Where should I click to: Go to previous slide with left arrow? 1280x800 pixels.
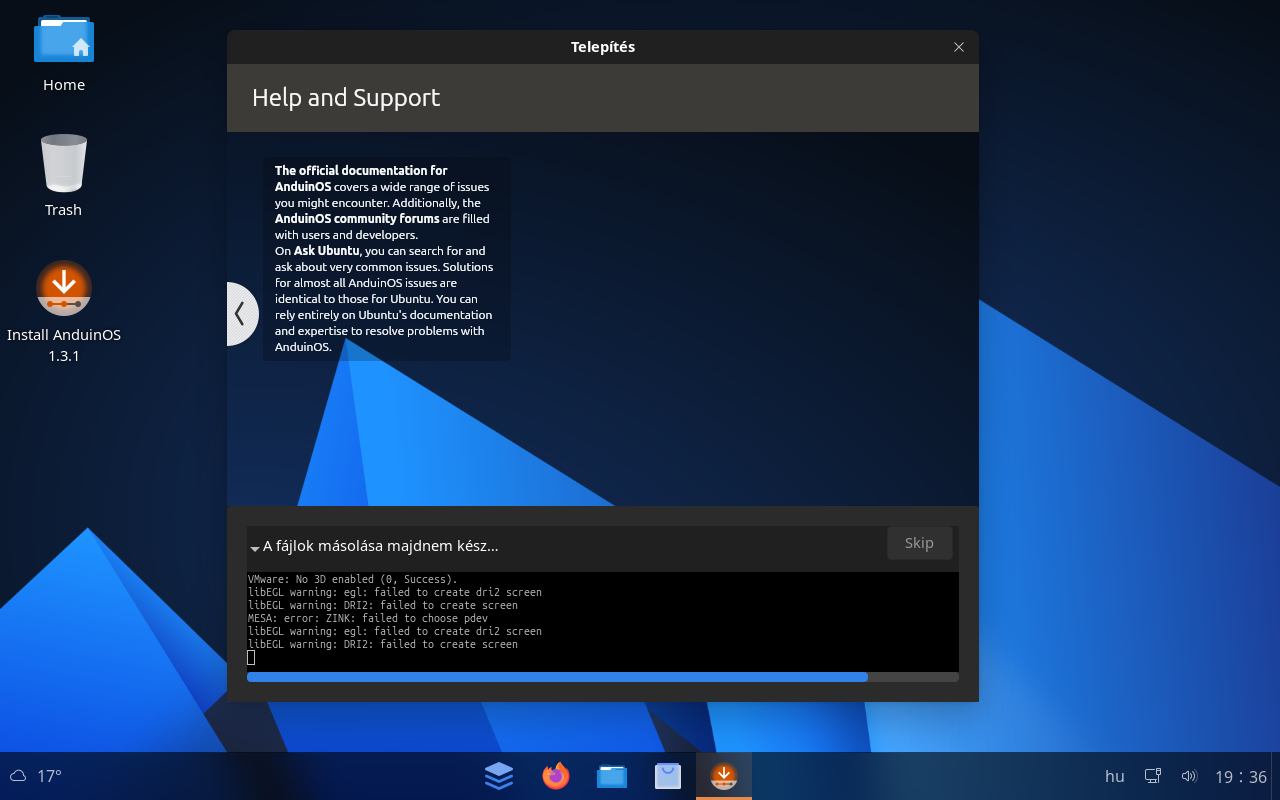tap(240, 314)
